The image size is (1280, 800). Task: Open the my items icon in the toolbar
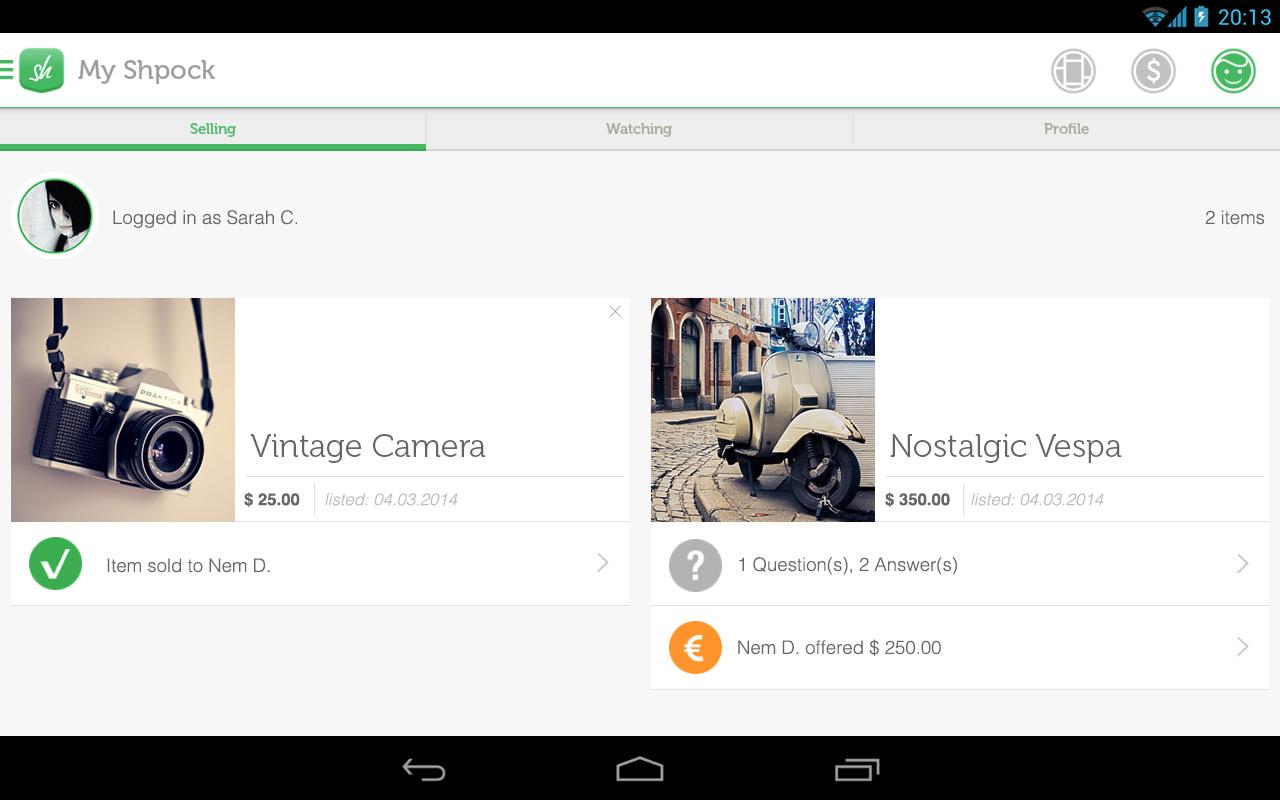pyautogui.click(x=1072, y=71)
